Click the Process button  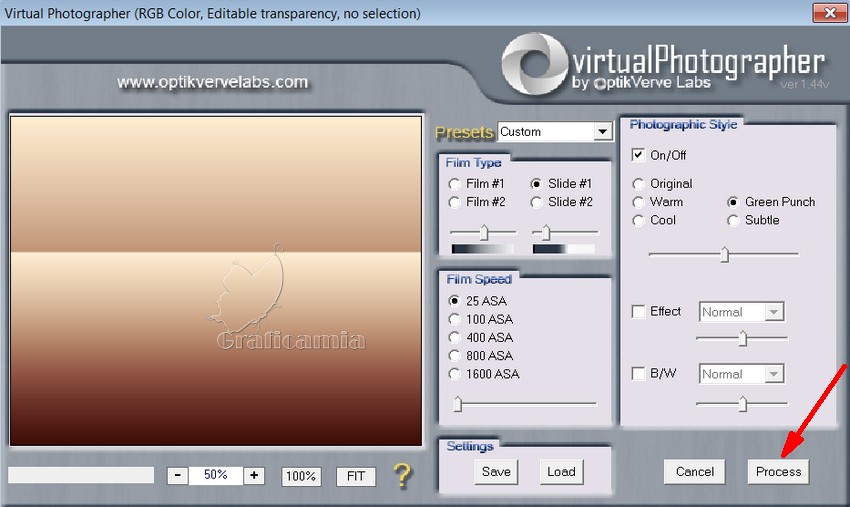coord(778,472)
